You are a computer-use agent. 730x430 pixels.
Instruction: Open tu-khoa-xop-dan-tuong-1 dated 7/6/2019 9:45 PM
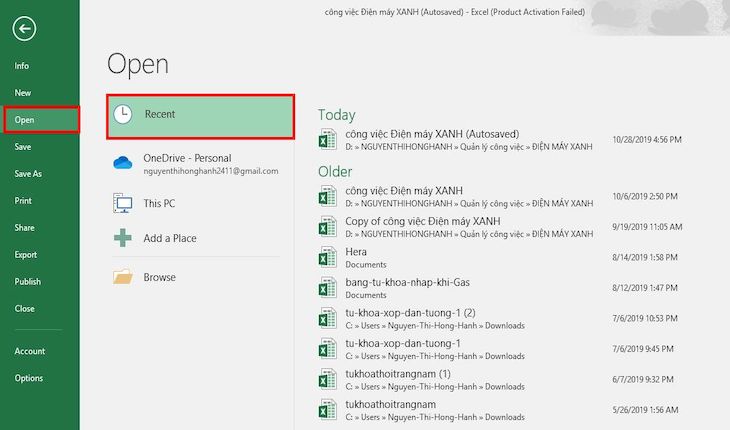[x=403, y=343]
